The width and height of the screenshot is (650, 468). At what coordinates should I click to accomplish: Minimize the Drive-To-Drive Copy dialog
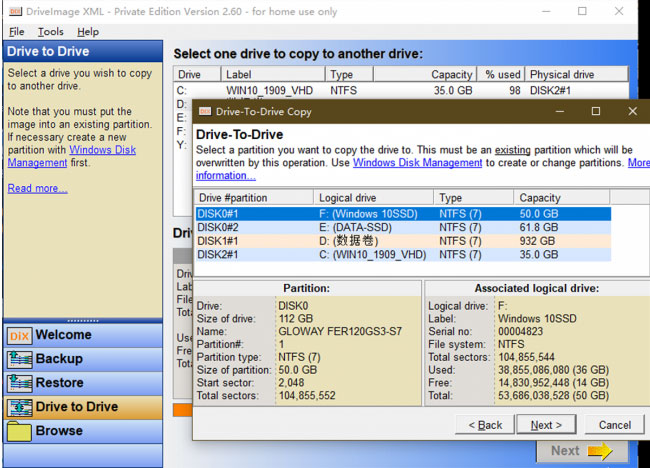click(x=560, y=112)
